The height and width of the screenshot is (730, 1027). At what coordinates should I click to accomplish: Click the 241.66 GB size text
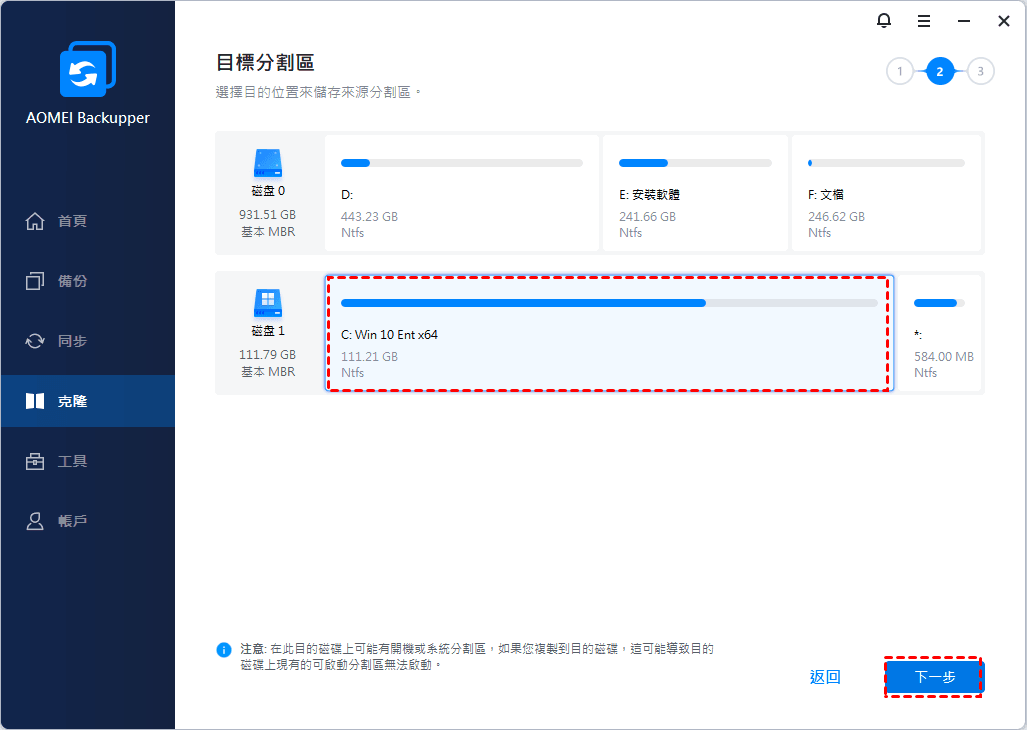(647, 217)
